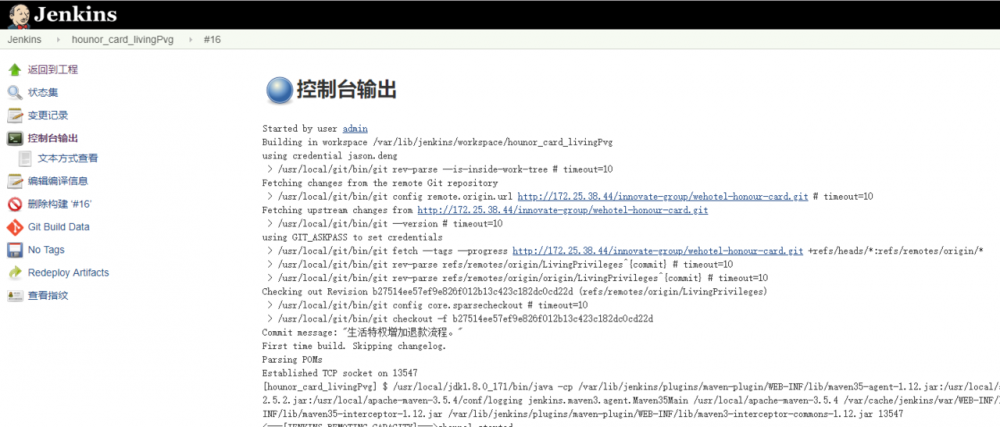Image resolution: width=1000 pixels, height=427 pixels.
Task: Open 文本方式查看 plain text link
Action: pos(68,158)
